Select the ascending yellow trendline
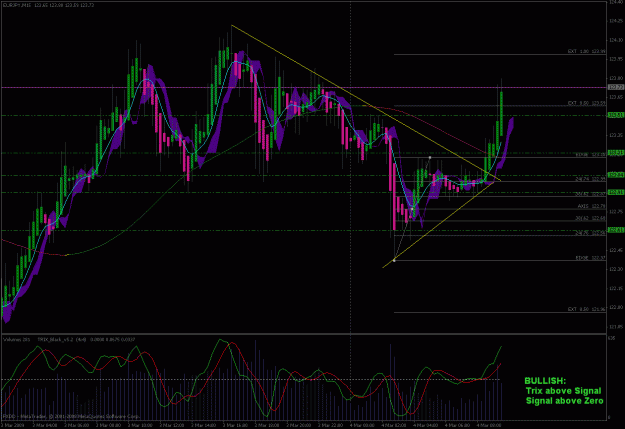 (438, 225)
